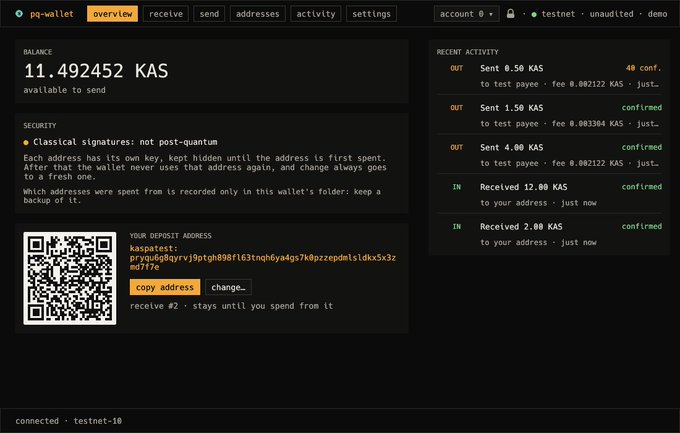Viewport: 680px width, 433px height.
Task: Click the pq-wallet logo icon
Action: click(19, 14)
